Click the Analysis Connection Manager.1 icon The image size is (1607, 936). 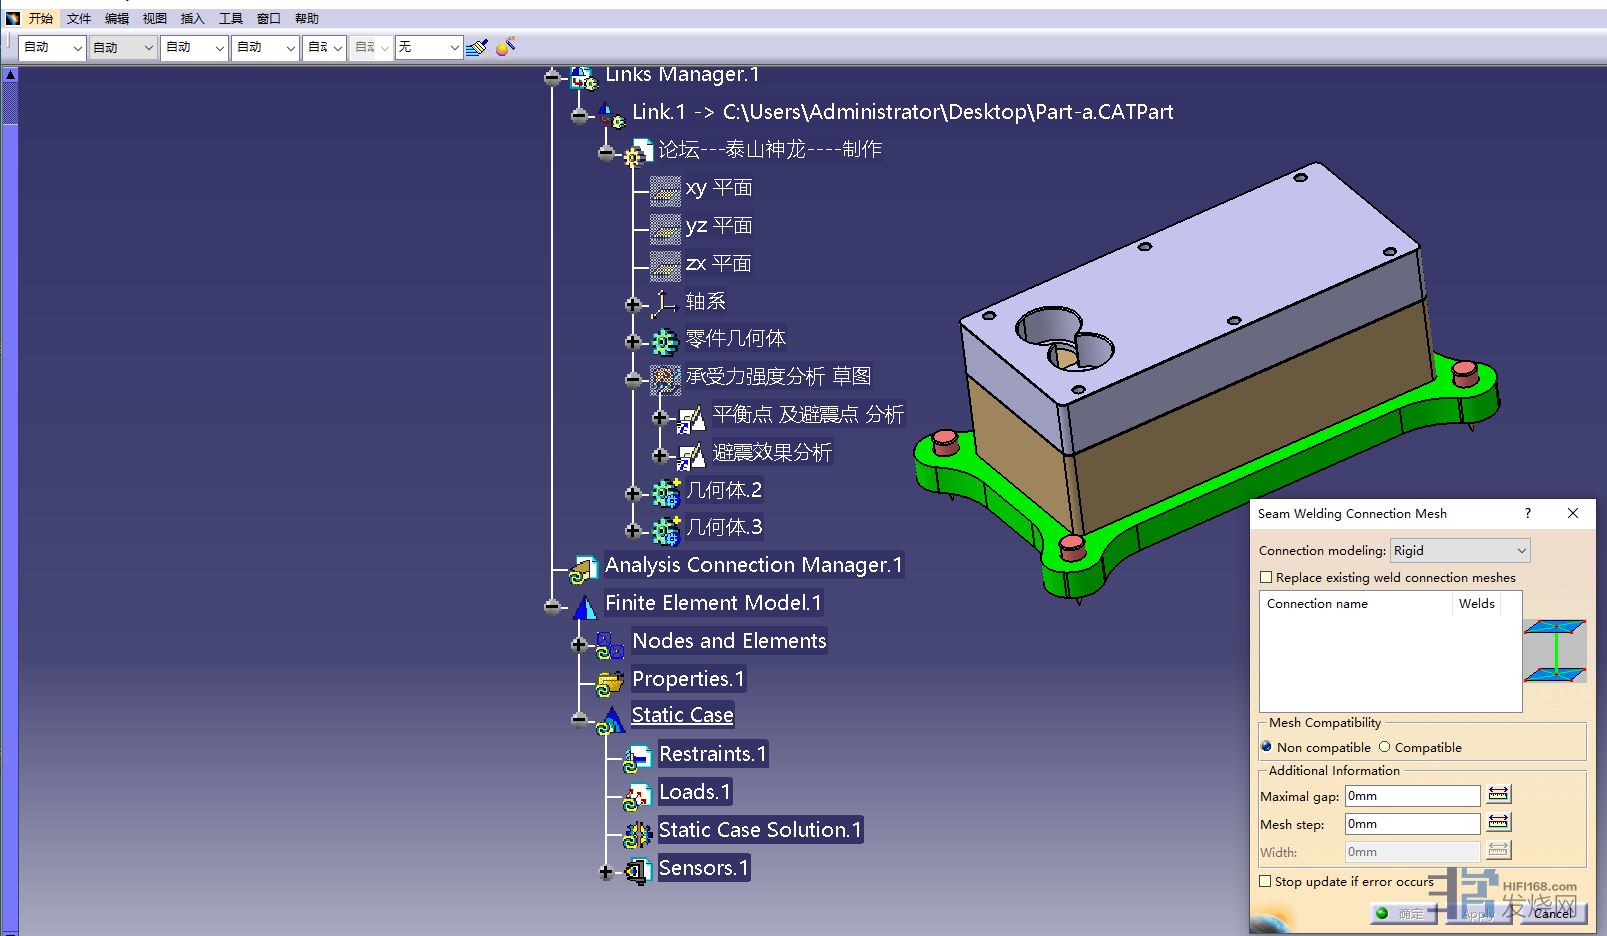(x=582, y=569)
